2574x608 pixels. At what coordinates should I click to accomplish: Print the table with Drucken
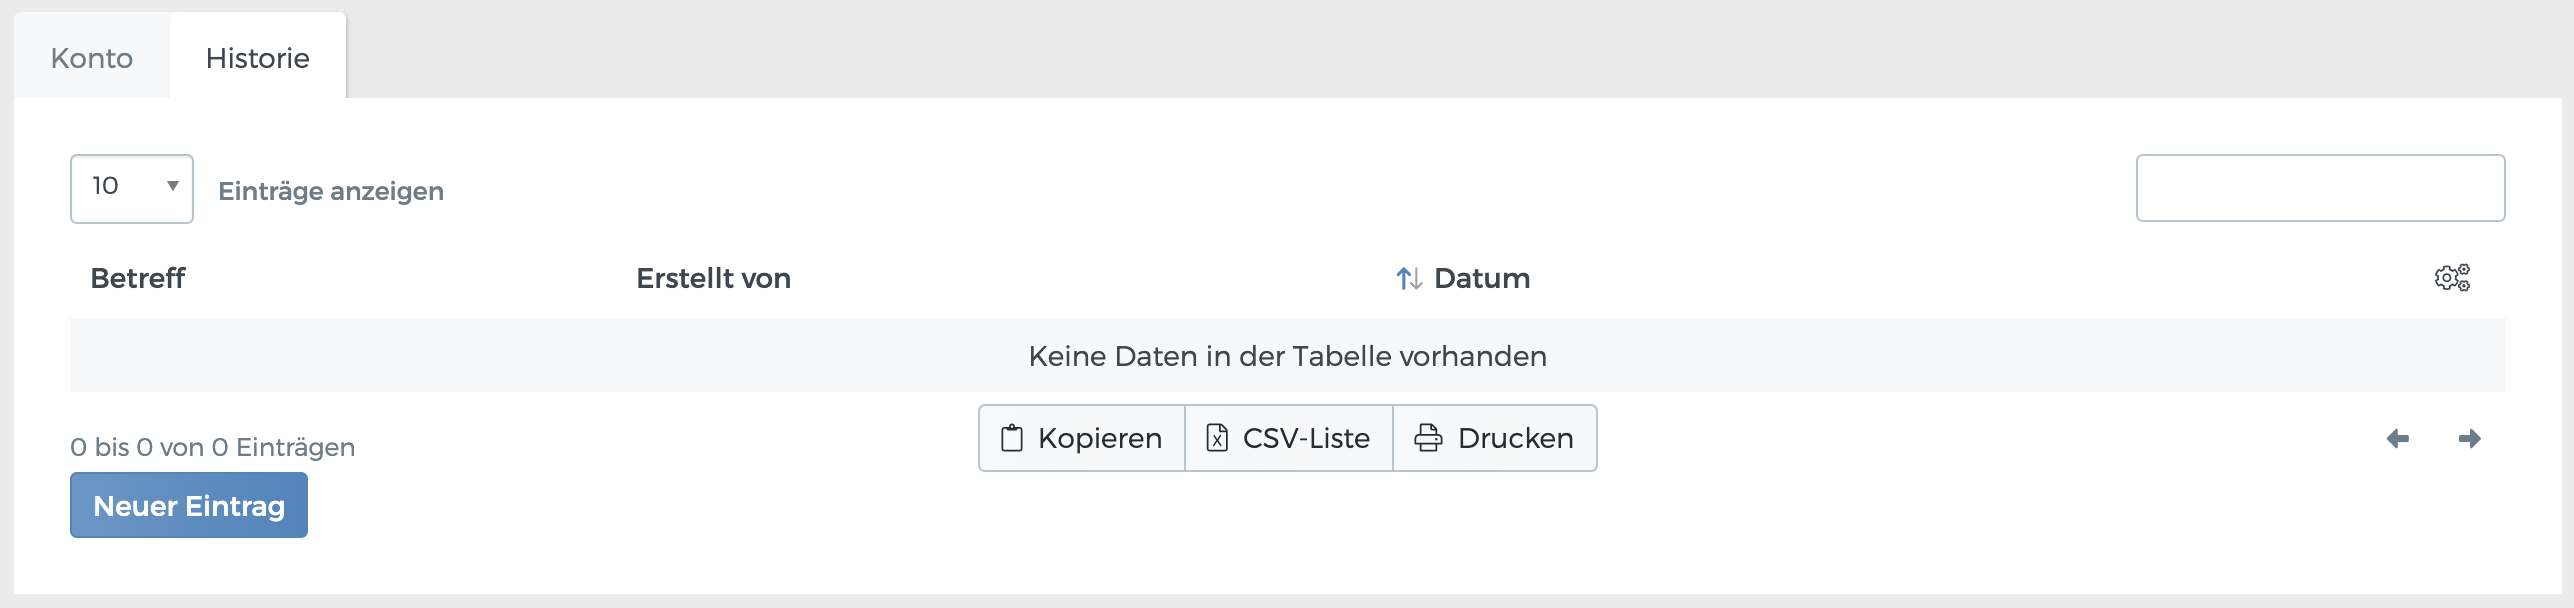coord(1494,437)
